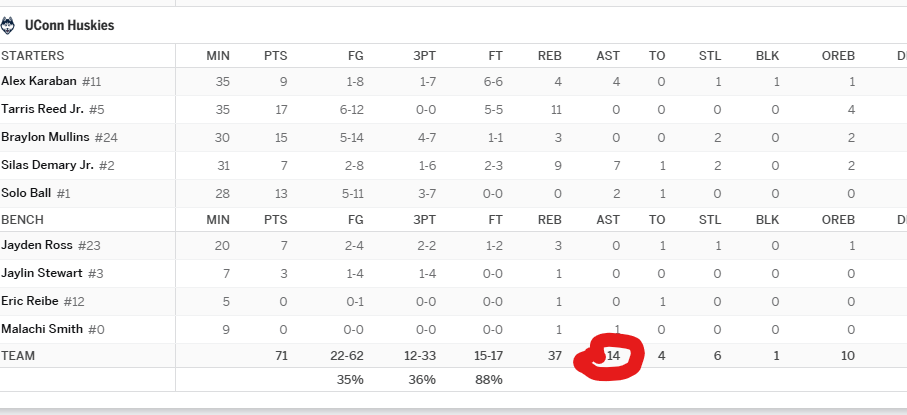Click the bench 3PT column header
Image resolution: width=907 pixels, height=415 pixels.
click(424, 220)
